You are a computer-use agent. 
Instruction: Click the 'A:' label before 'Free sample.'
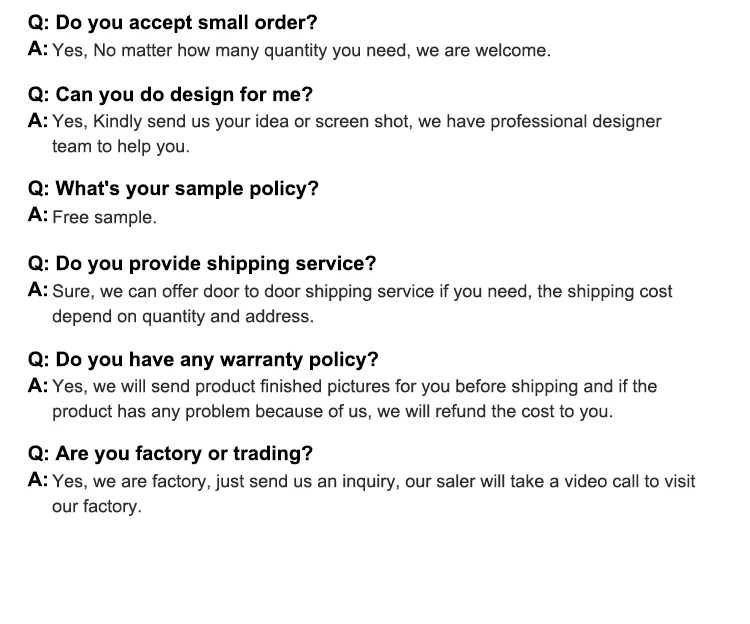point(38,216)
